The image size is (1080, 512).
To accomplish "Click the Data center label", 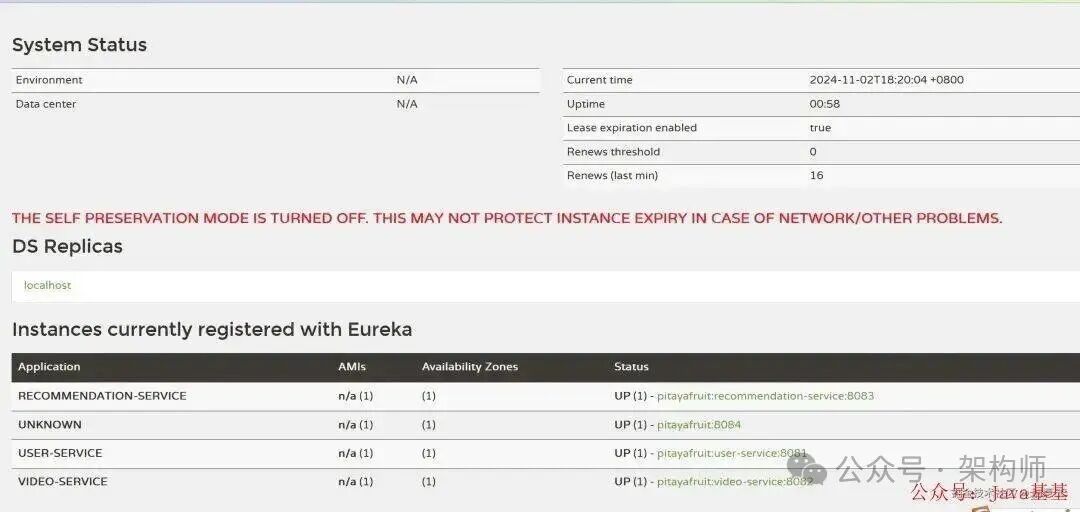I will pyautogui.click(x=46, y=104).
